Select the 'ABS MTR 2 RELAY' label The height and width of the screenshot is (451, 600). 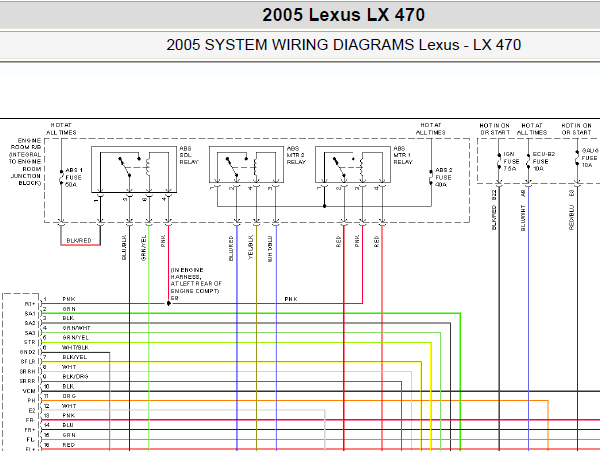point(296,155)
